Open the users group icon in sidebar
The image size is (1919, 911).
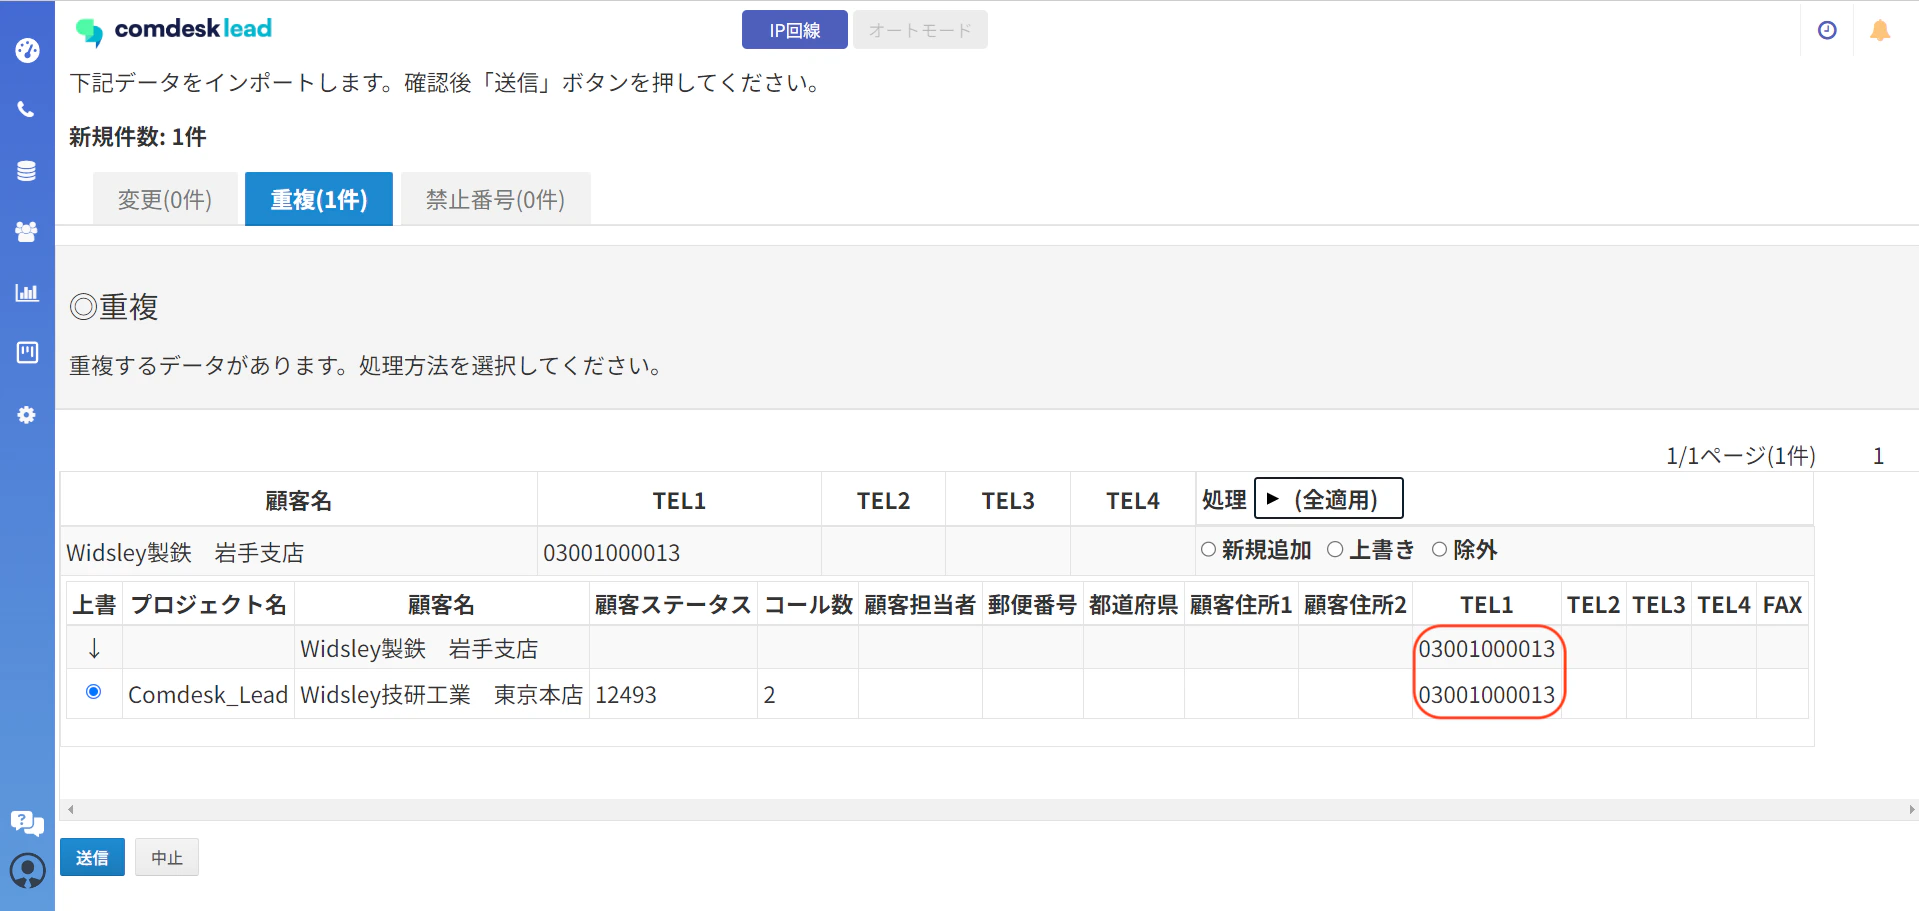(x=27, y=231)
